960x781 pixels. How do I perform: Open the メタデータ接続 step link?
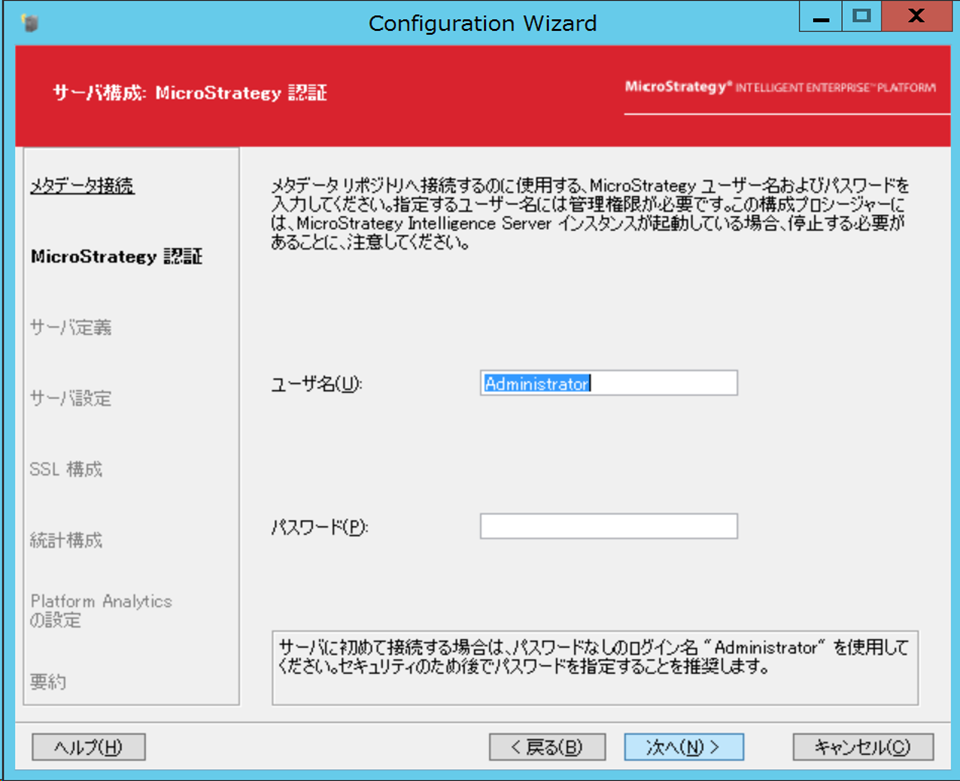[x=82, y=185]
